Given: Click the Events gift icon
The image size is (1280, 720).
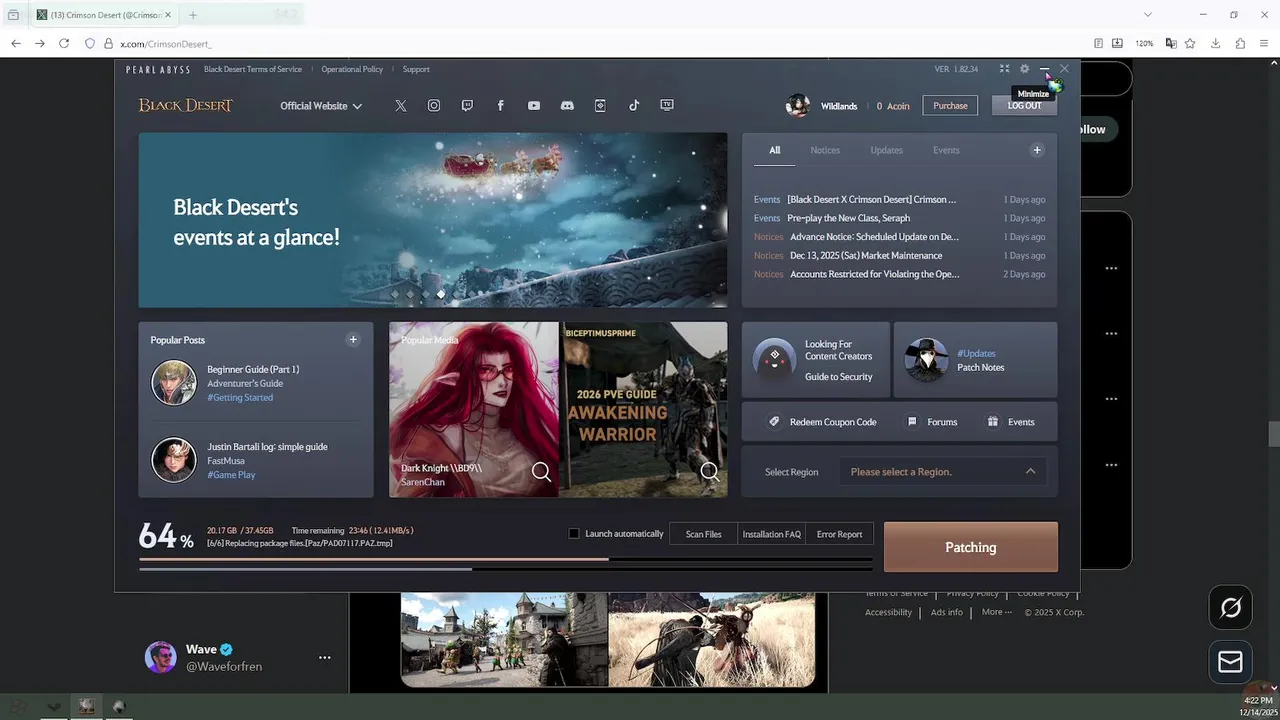Looking at the screenshot, I should pos(993,422).
